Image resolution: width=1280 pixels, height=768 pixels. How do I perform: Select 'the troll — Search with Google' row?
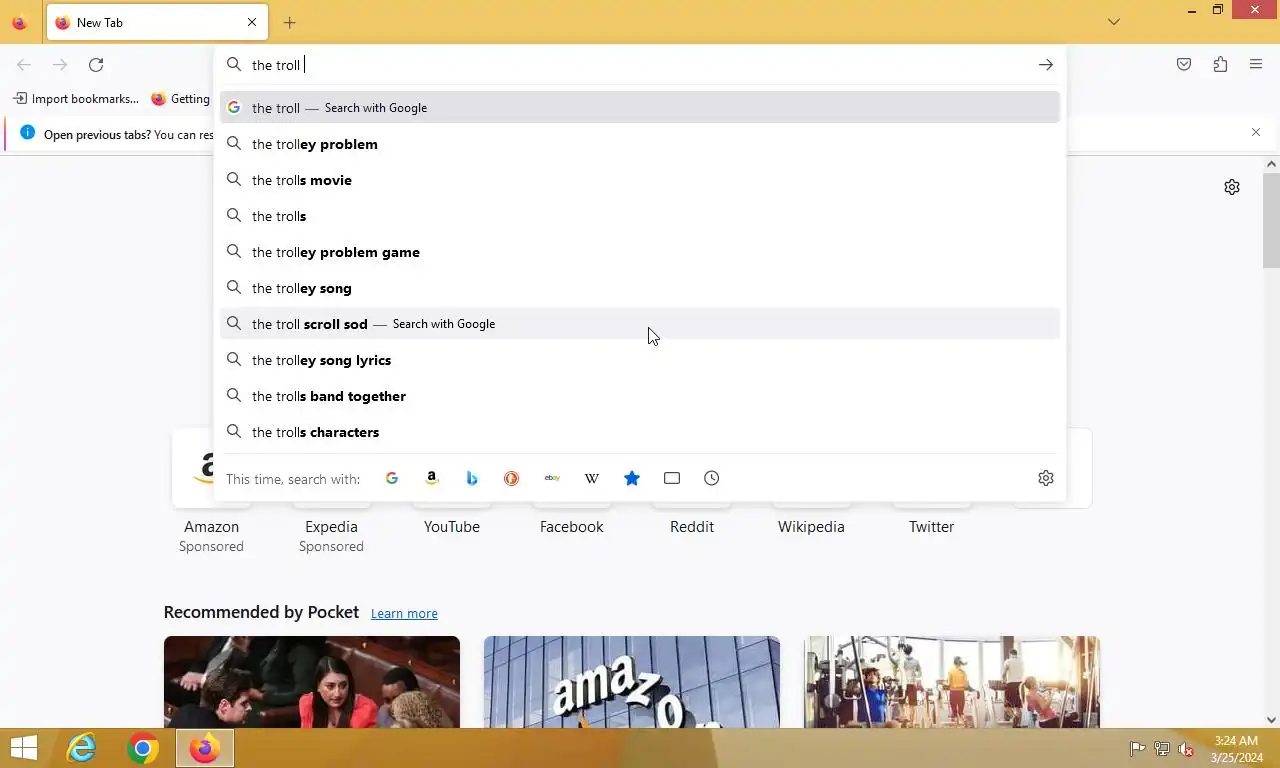pyautogui.click(x=640, y=108)
